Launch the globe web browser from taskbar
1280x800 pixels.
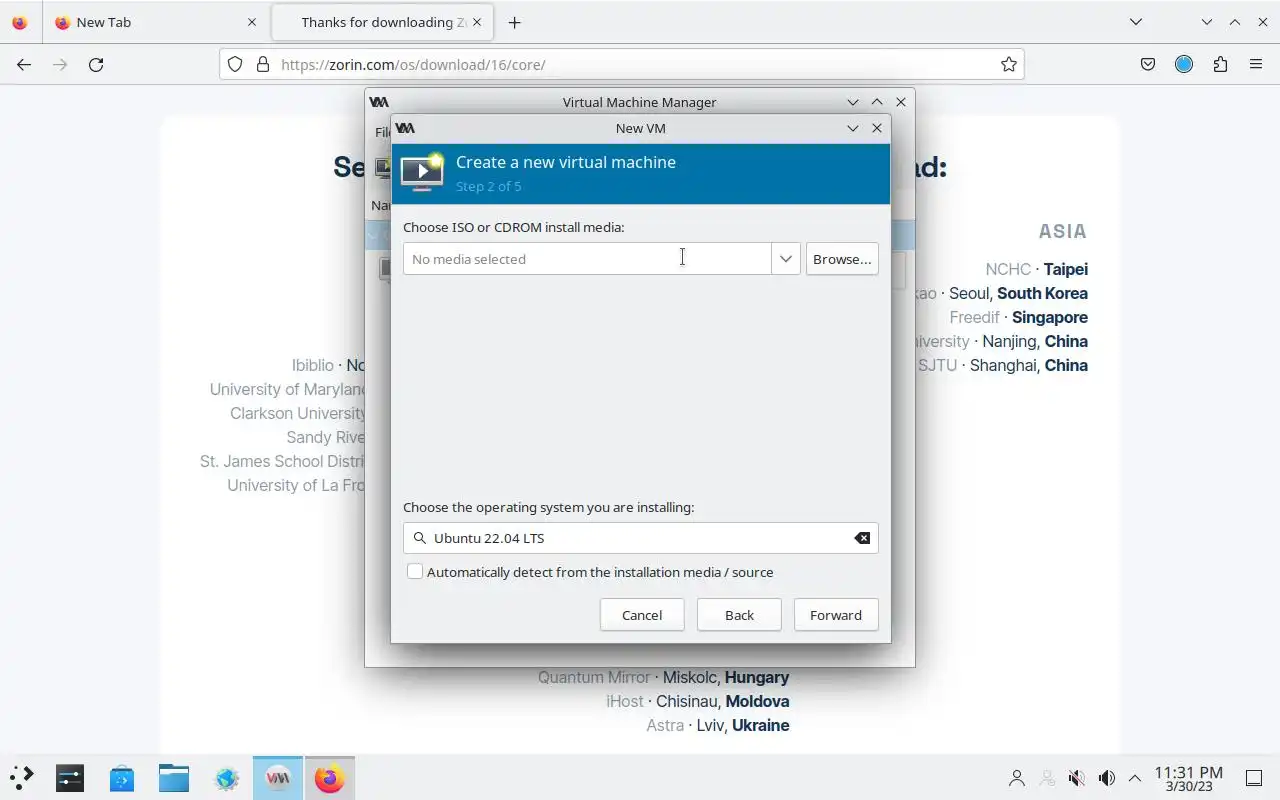(226, 777)
